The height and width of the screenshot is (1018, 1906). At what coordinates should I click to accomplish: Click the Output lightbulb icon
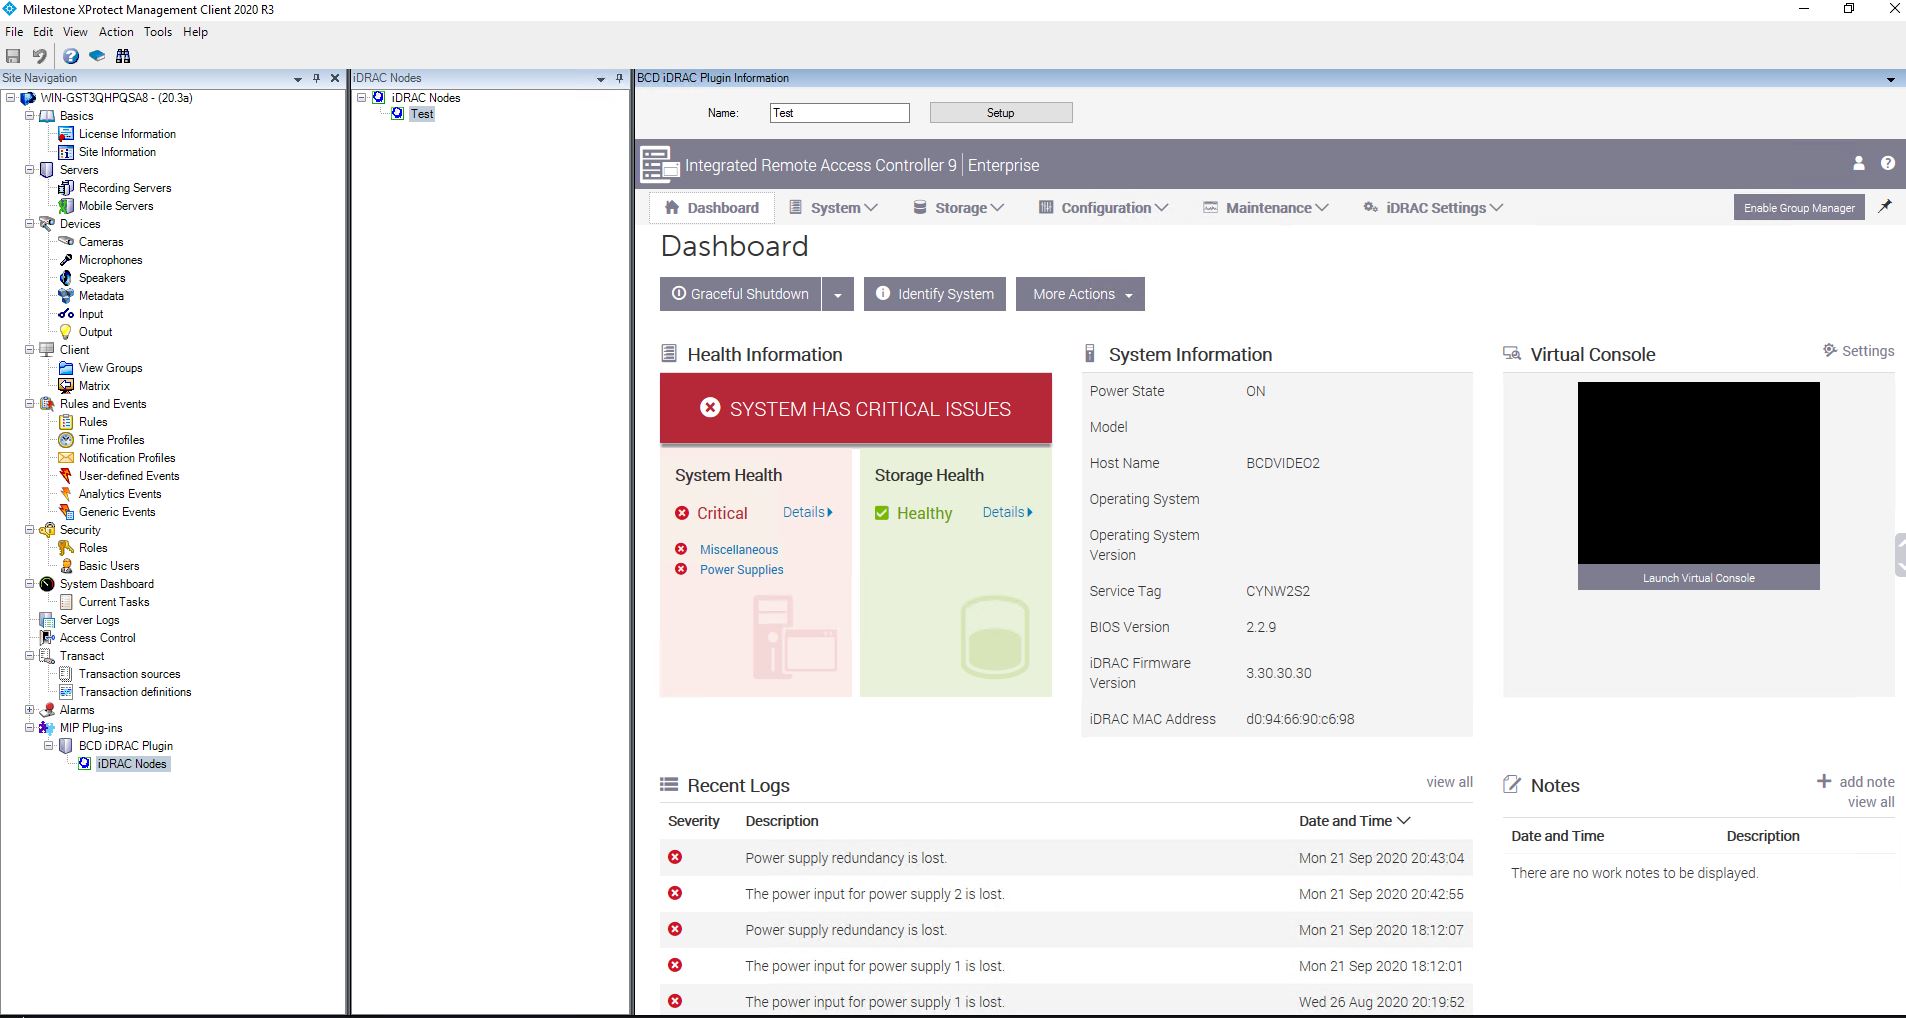click(x=66, y=332)
